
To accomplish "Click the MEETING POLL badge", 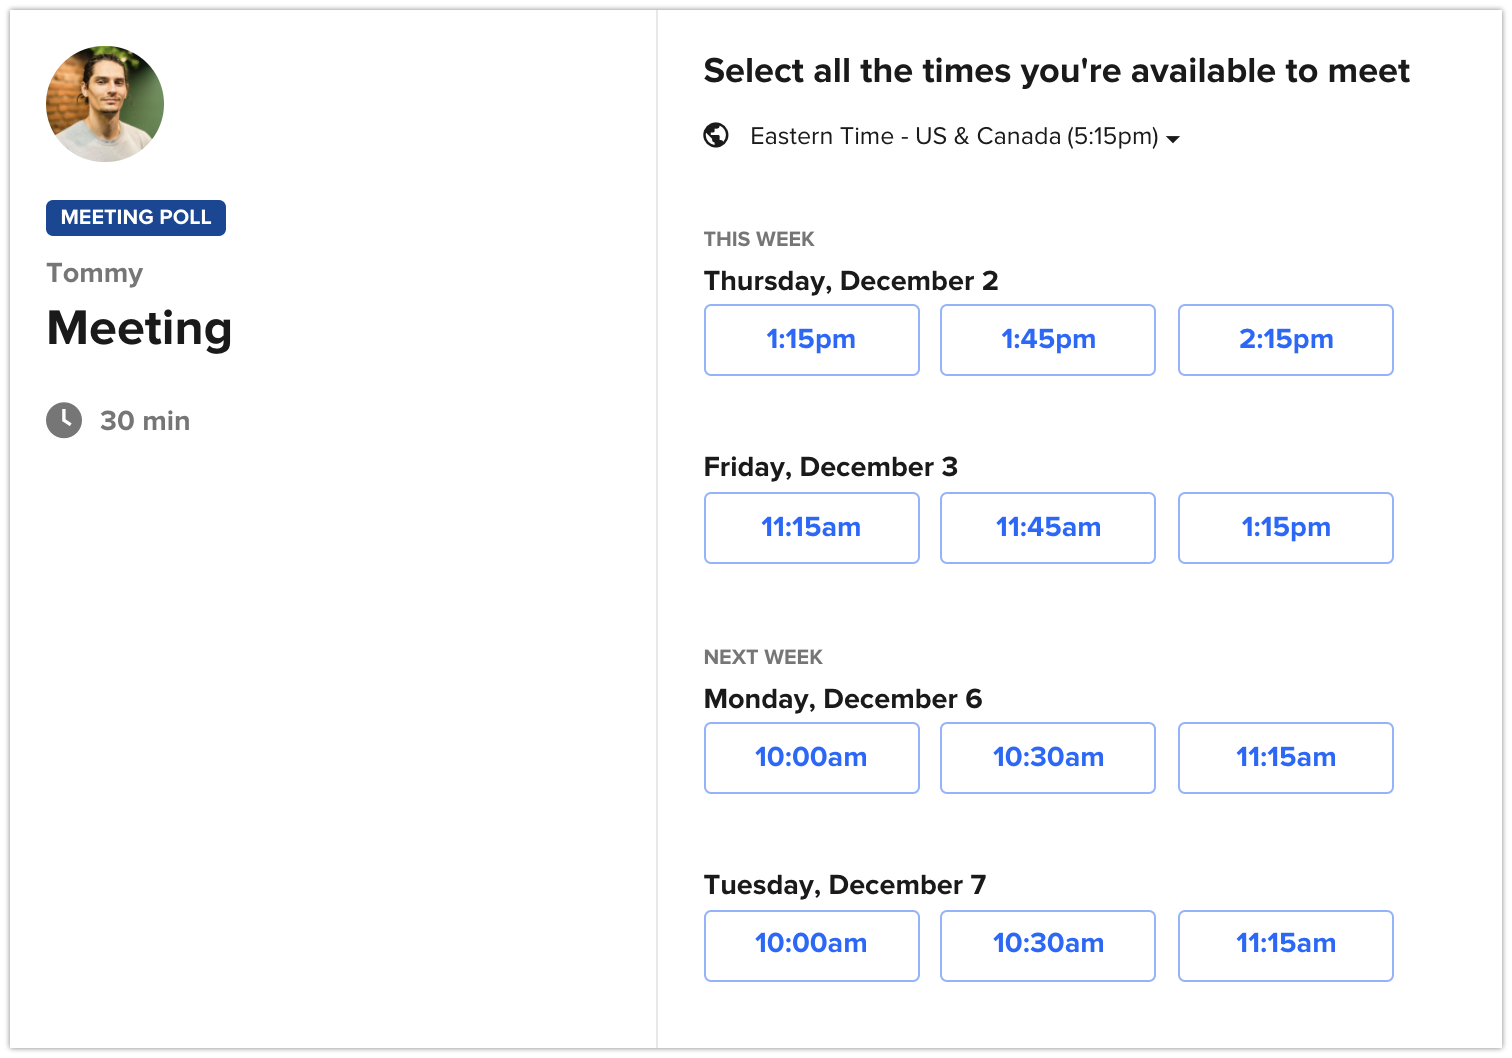I will [135, 217].
